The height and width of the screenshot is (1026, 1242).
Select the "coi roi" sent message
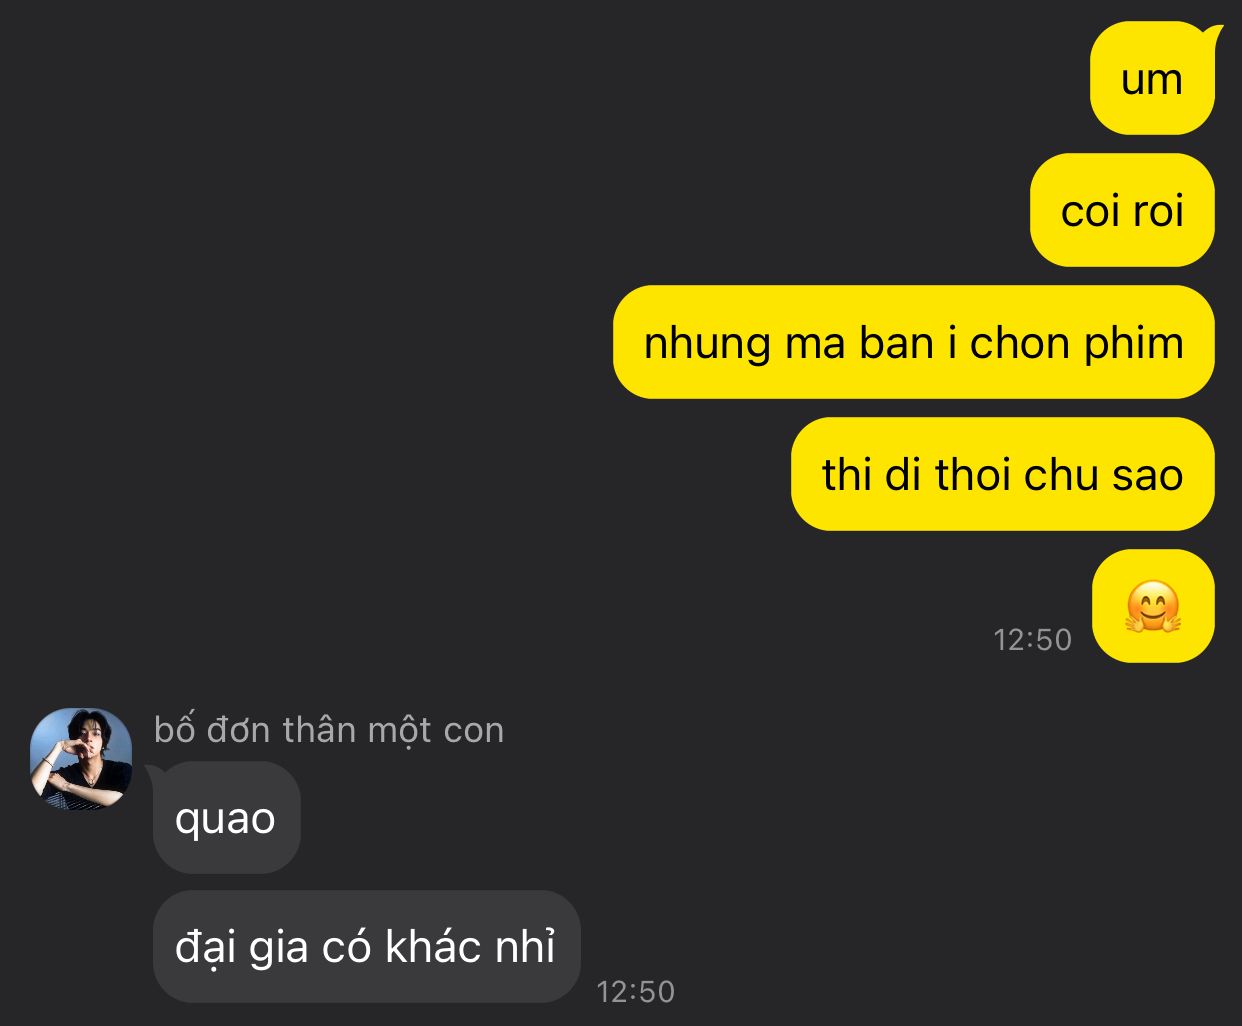[x=1122, y=210]
